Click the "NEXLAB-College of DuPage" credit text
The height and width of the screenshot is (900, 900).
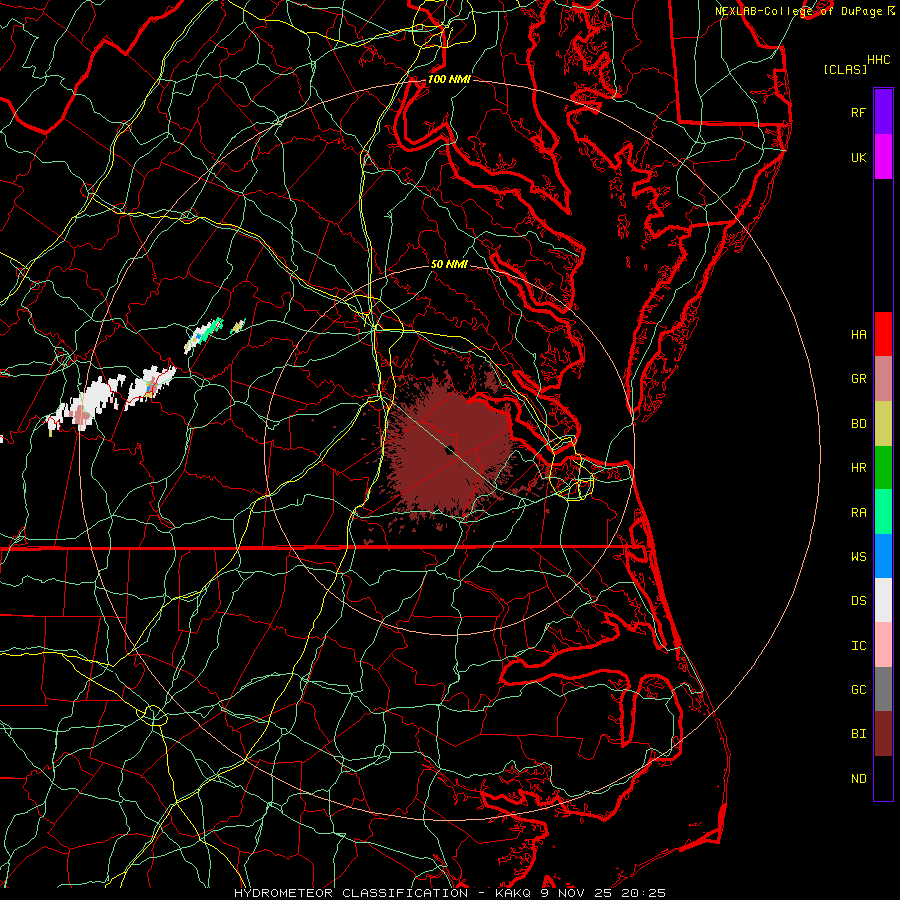coord(798,11)
